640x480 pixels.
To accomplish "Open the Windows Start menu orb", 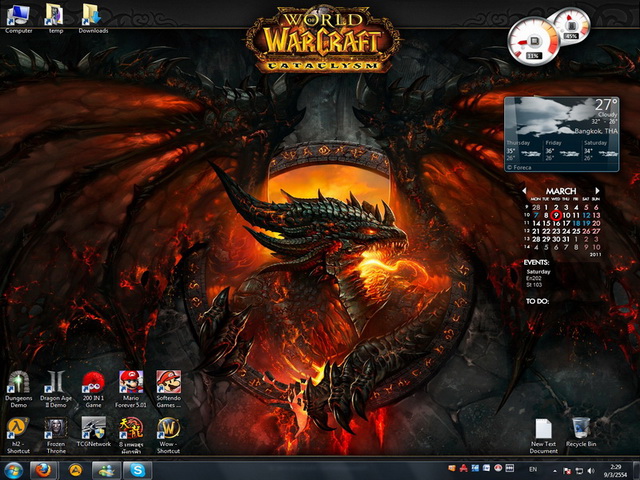I will coord(13,471).
